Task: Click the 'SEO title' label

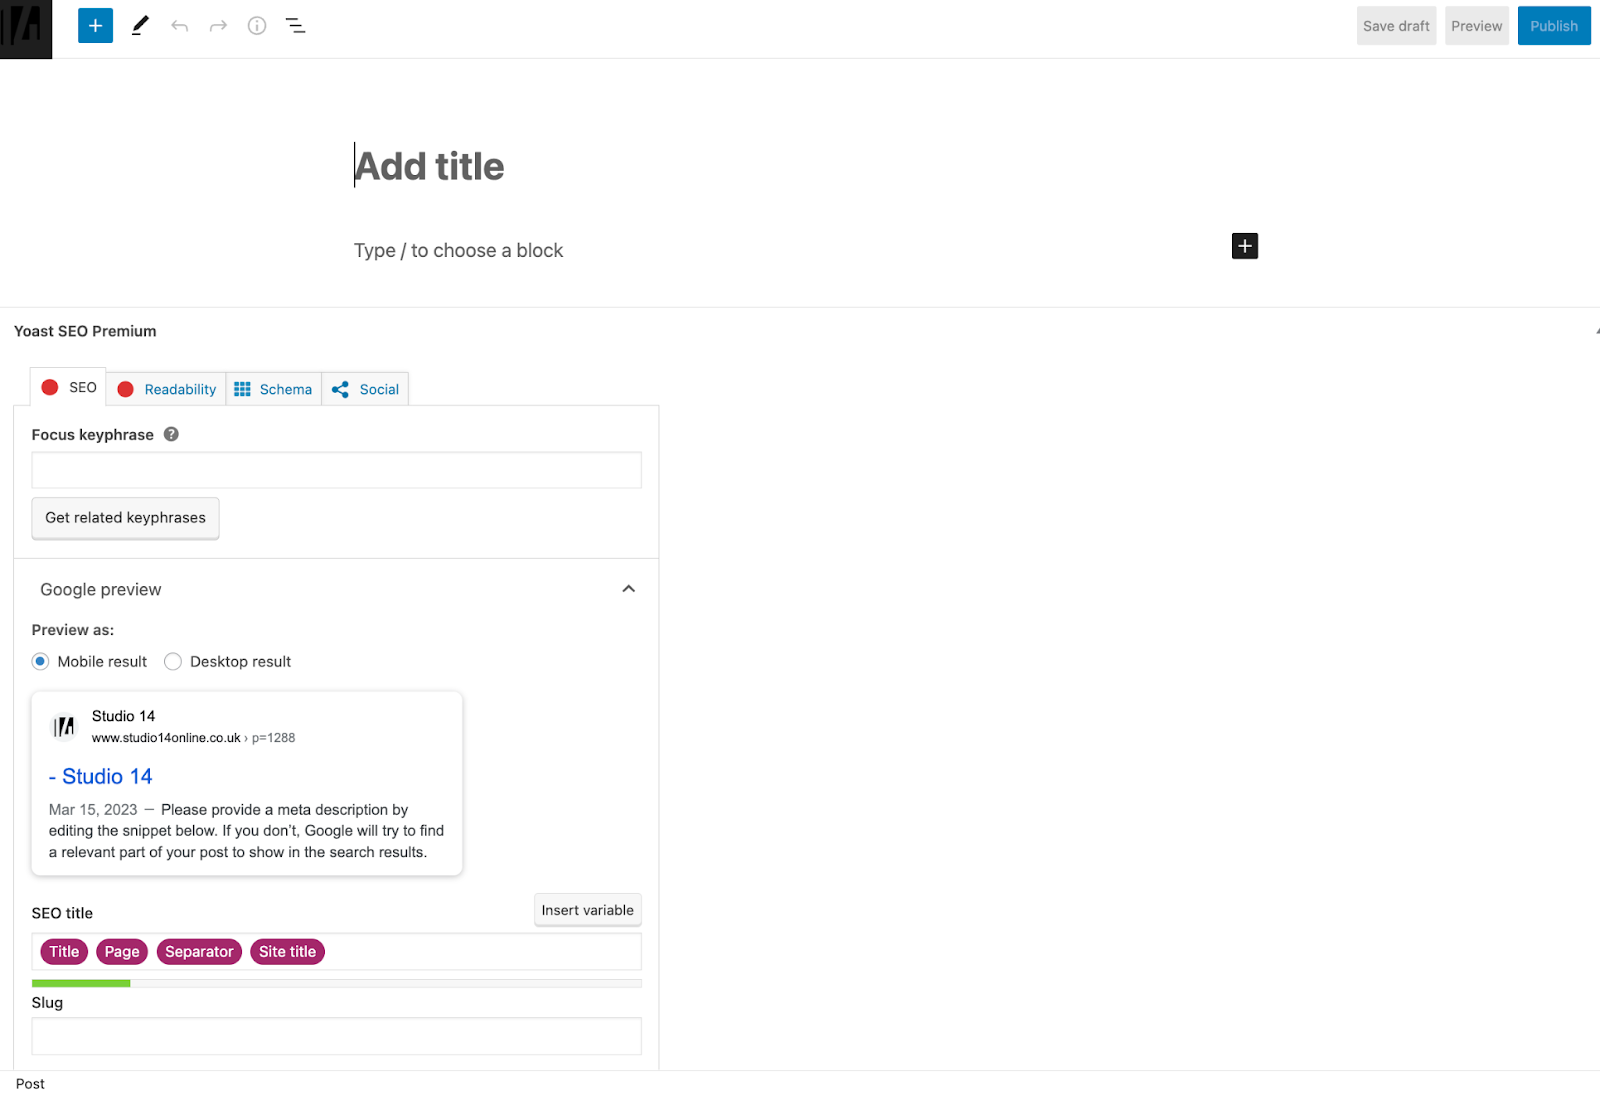Action: click(62, 913)
